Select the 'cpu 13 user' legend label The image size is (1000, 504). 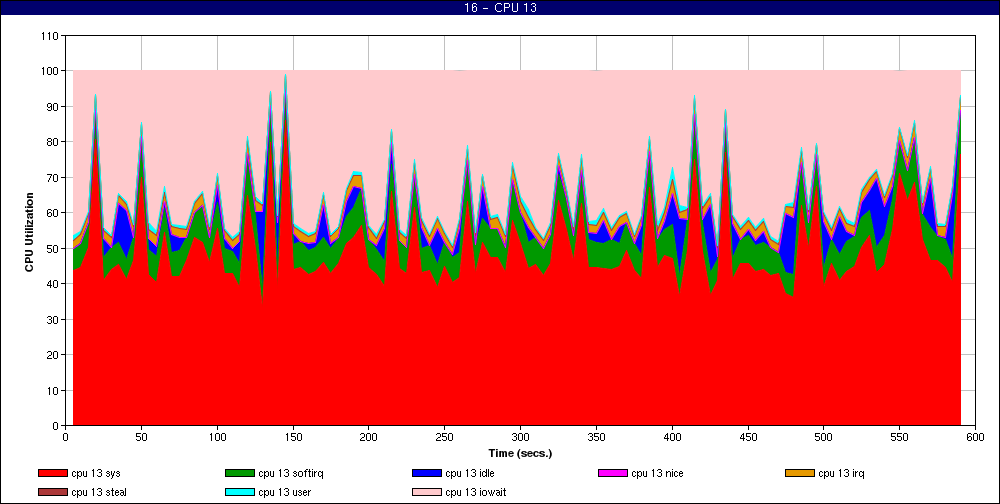click(x=284, y=493)
